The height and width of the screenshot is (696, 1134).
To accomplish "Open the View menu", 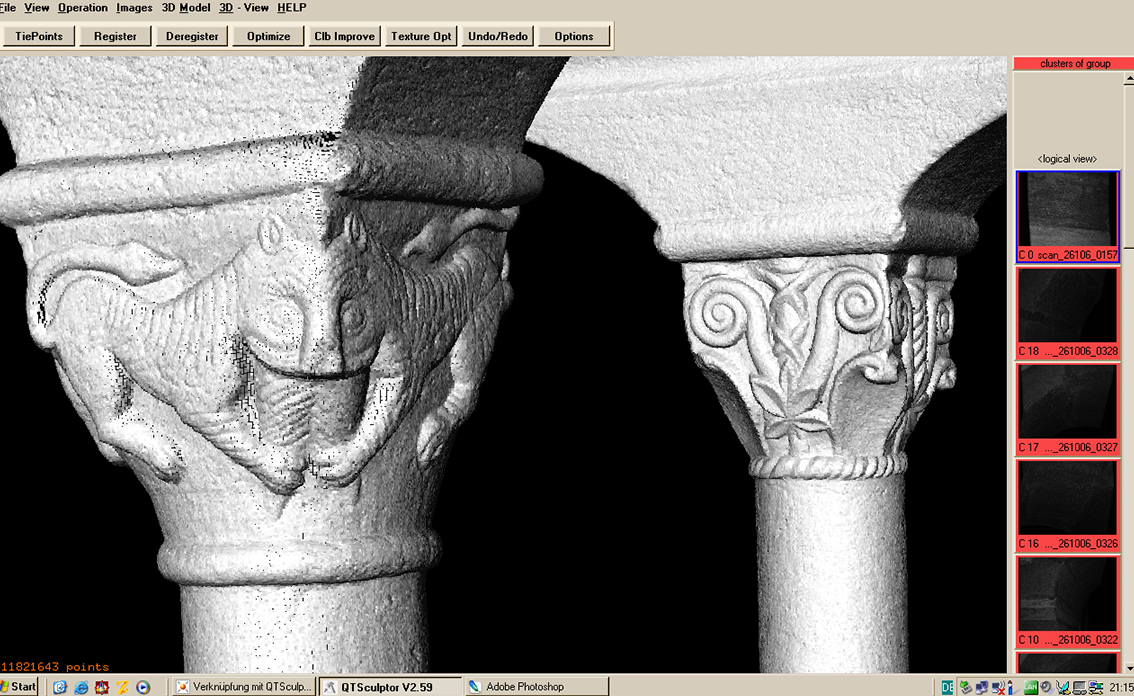I will tap(37, 8).
